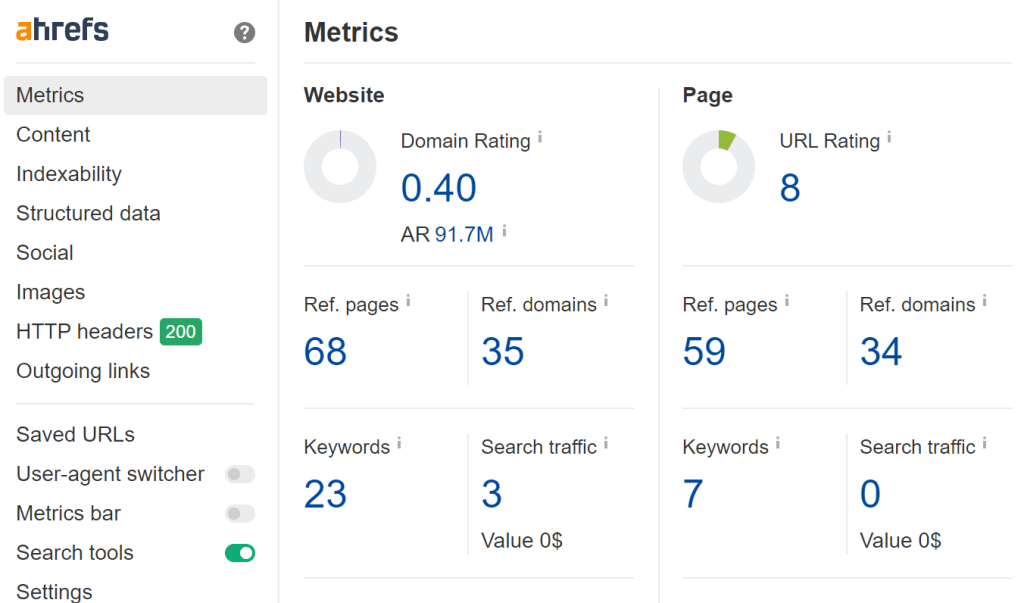Click the help question mark icon
1024x603 pixels.
tap(244, 32)
